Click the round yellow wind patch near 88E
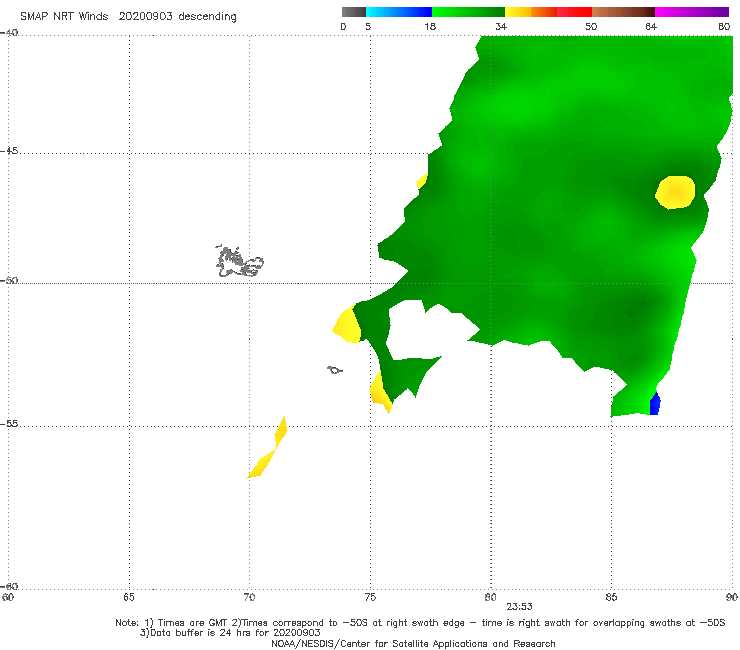 click(675, 192)
